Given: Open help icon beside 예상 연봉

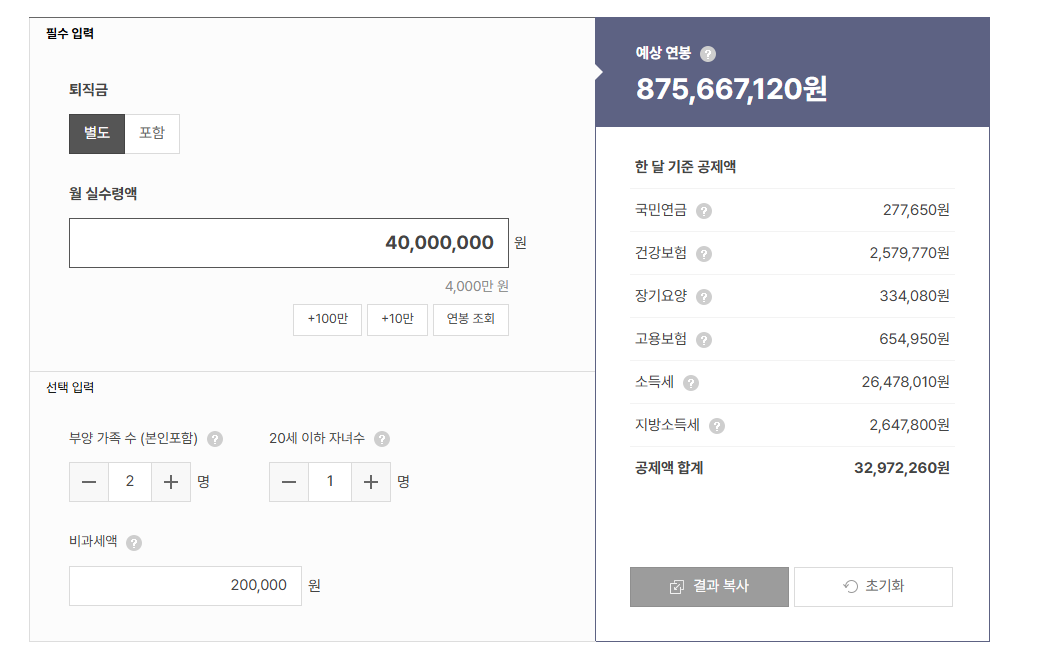Looking at the screenshot, I should 708,54.
